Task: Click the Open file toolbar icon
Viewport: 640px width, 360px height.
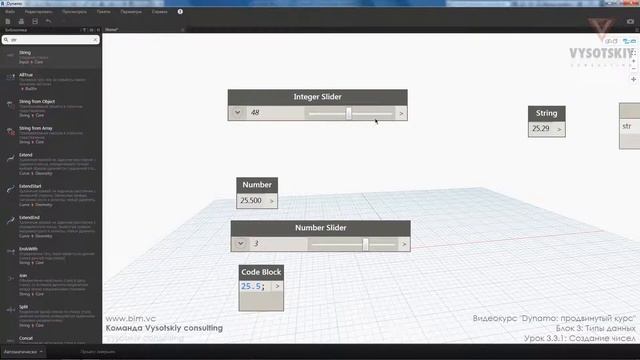Action: point(21,21)
